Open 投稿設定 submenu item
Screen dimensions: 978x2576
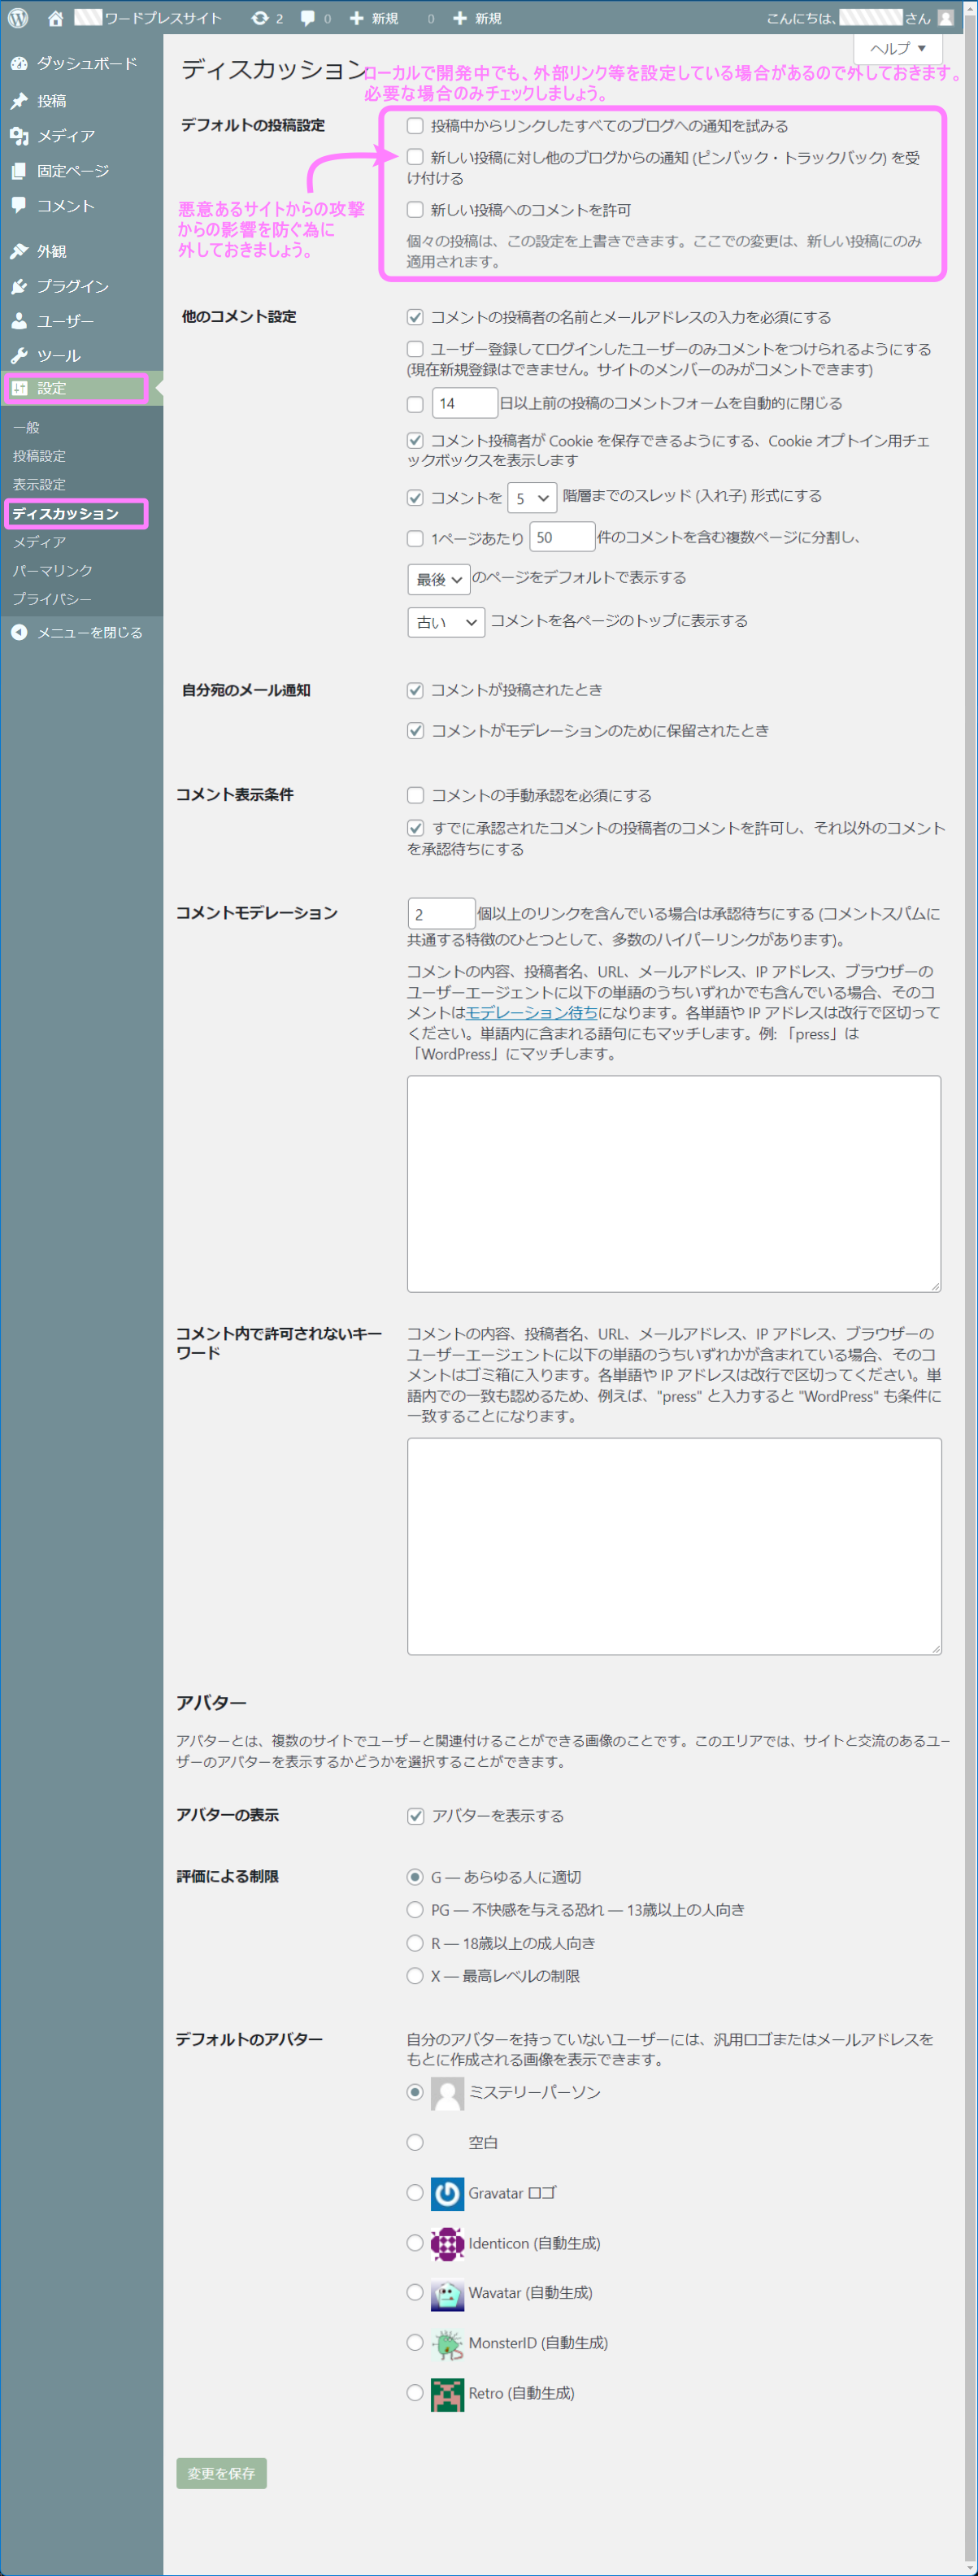pyautogui.click(x=39, y=456)
